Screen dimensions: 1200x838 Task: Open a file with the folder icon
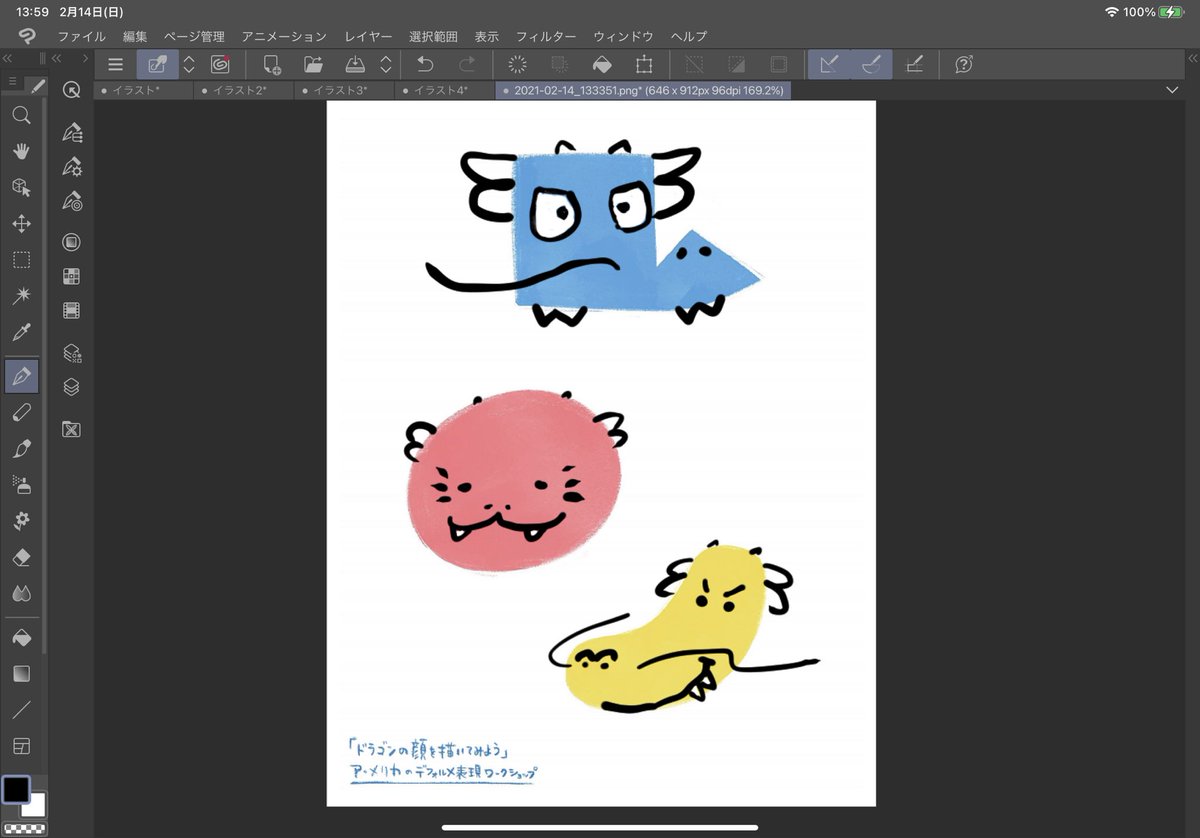point(313,64)
